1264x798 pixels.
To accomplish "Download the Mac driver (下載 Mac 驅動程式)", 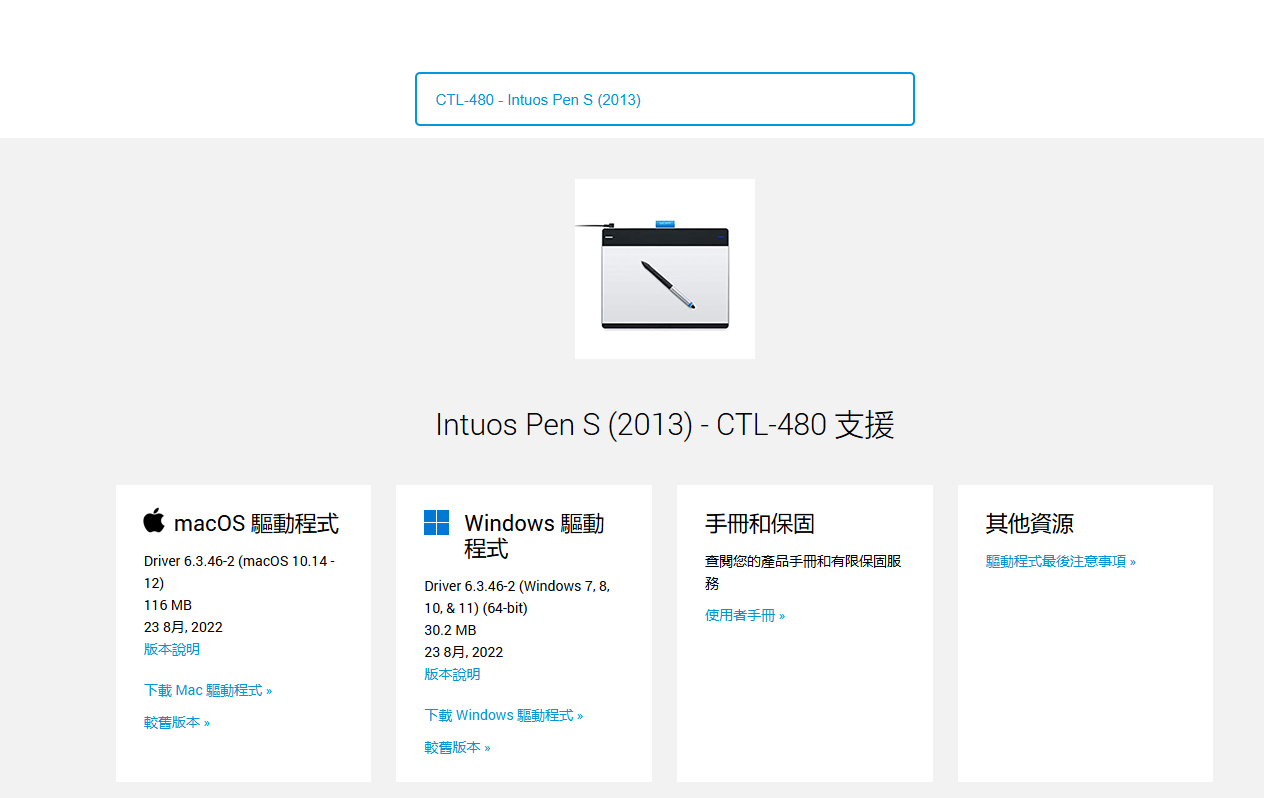I will tap(208, 690).
